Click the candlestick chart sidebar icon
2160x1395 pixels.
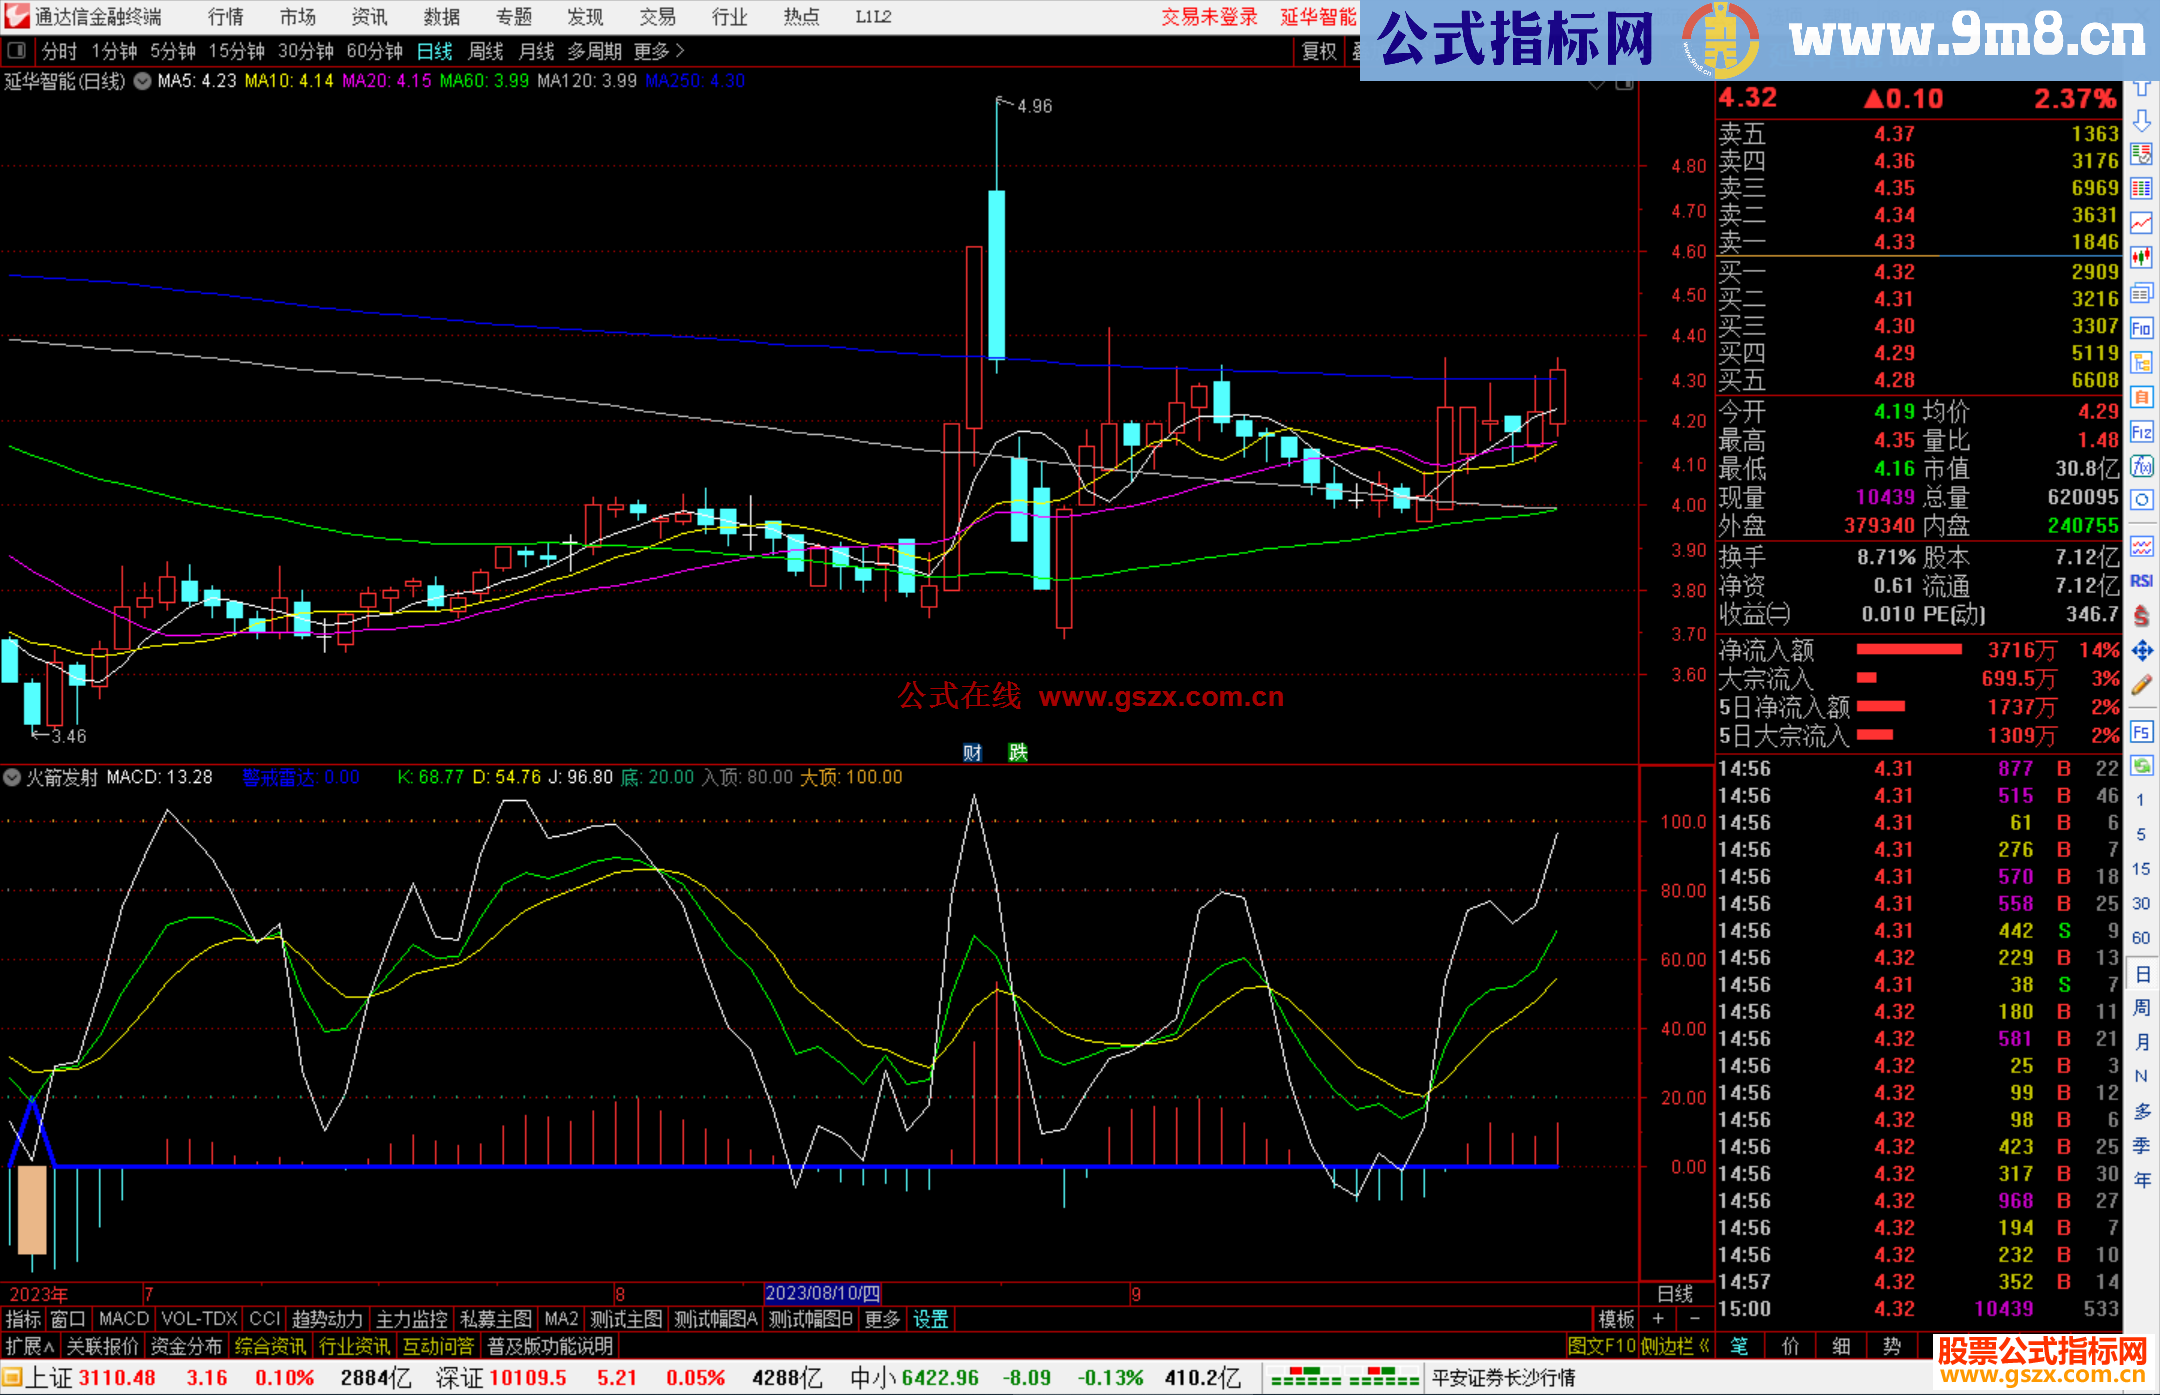point(2141,257)
